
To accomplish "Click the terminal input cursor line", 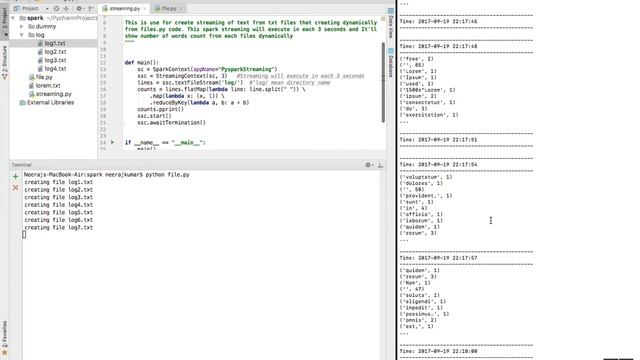I will tap(24, 234).
